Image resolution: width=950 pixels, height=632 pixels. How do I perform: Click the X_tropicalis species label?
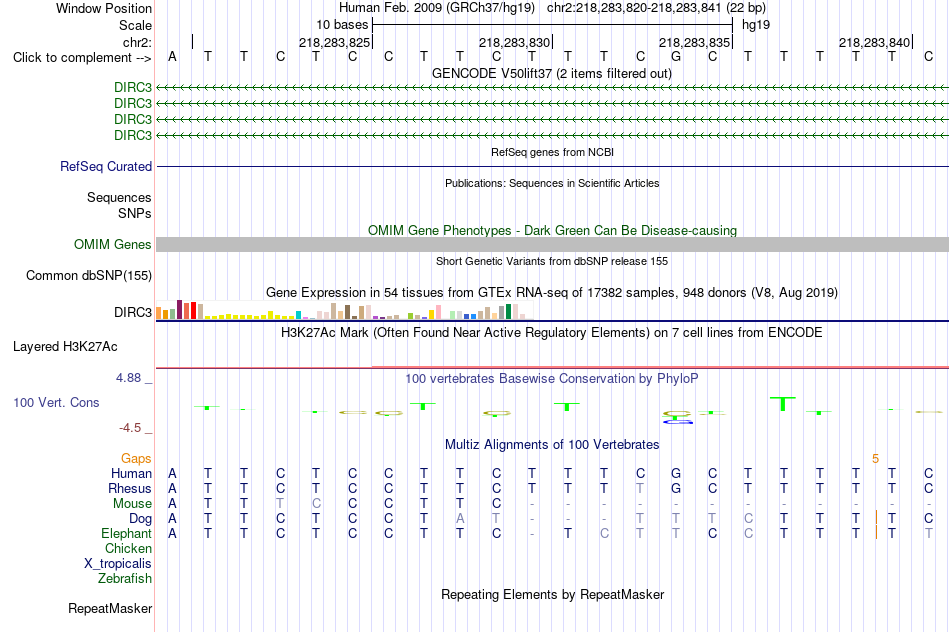[118, 564]
